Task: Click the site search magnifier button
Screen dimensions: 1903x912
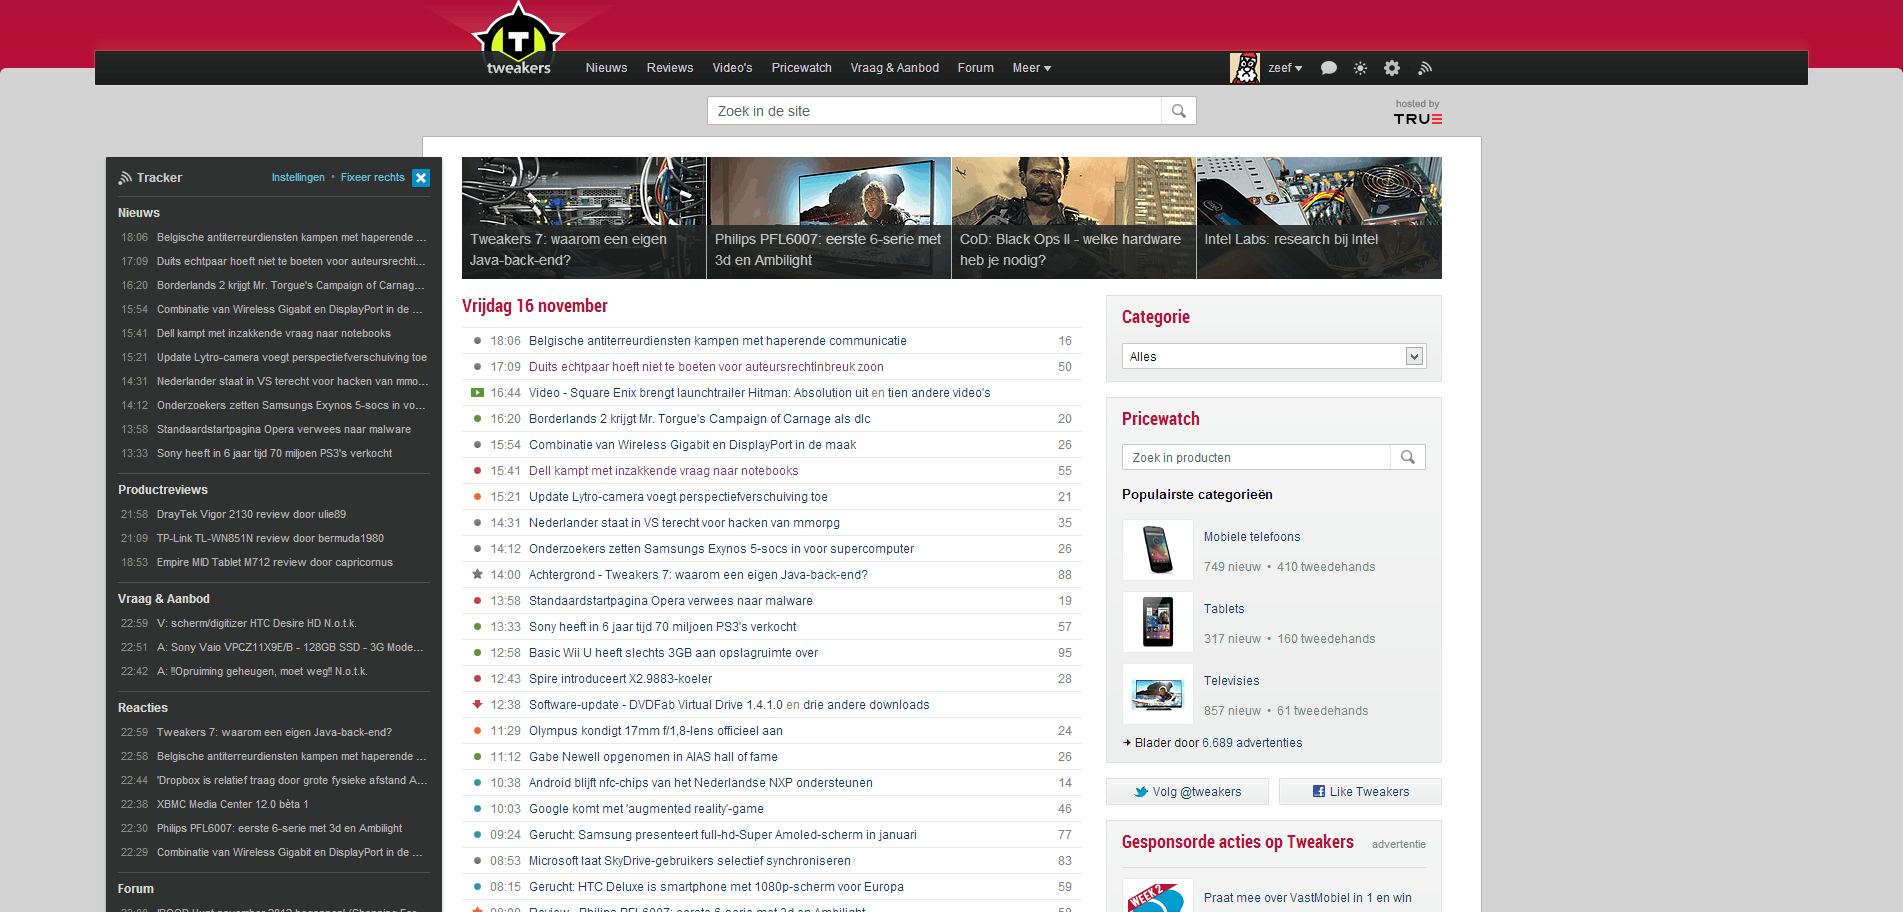Action: click(1179, 111)
